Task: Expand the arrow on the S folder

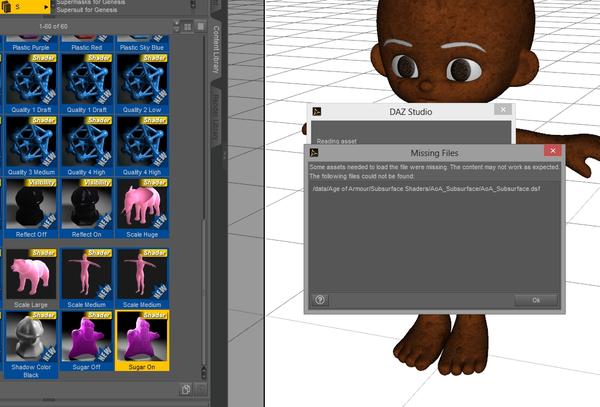Action: coord(46,7)
